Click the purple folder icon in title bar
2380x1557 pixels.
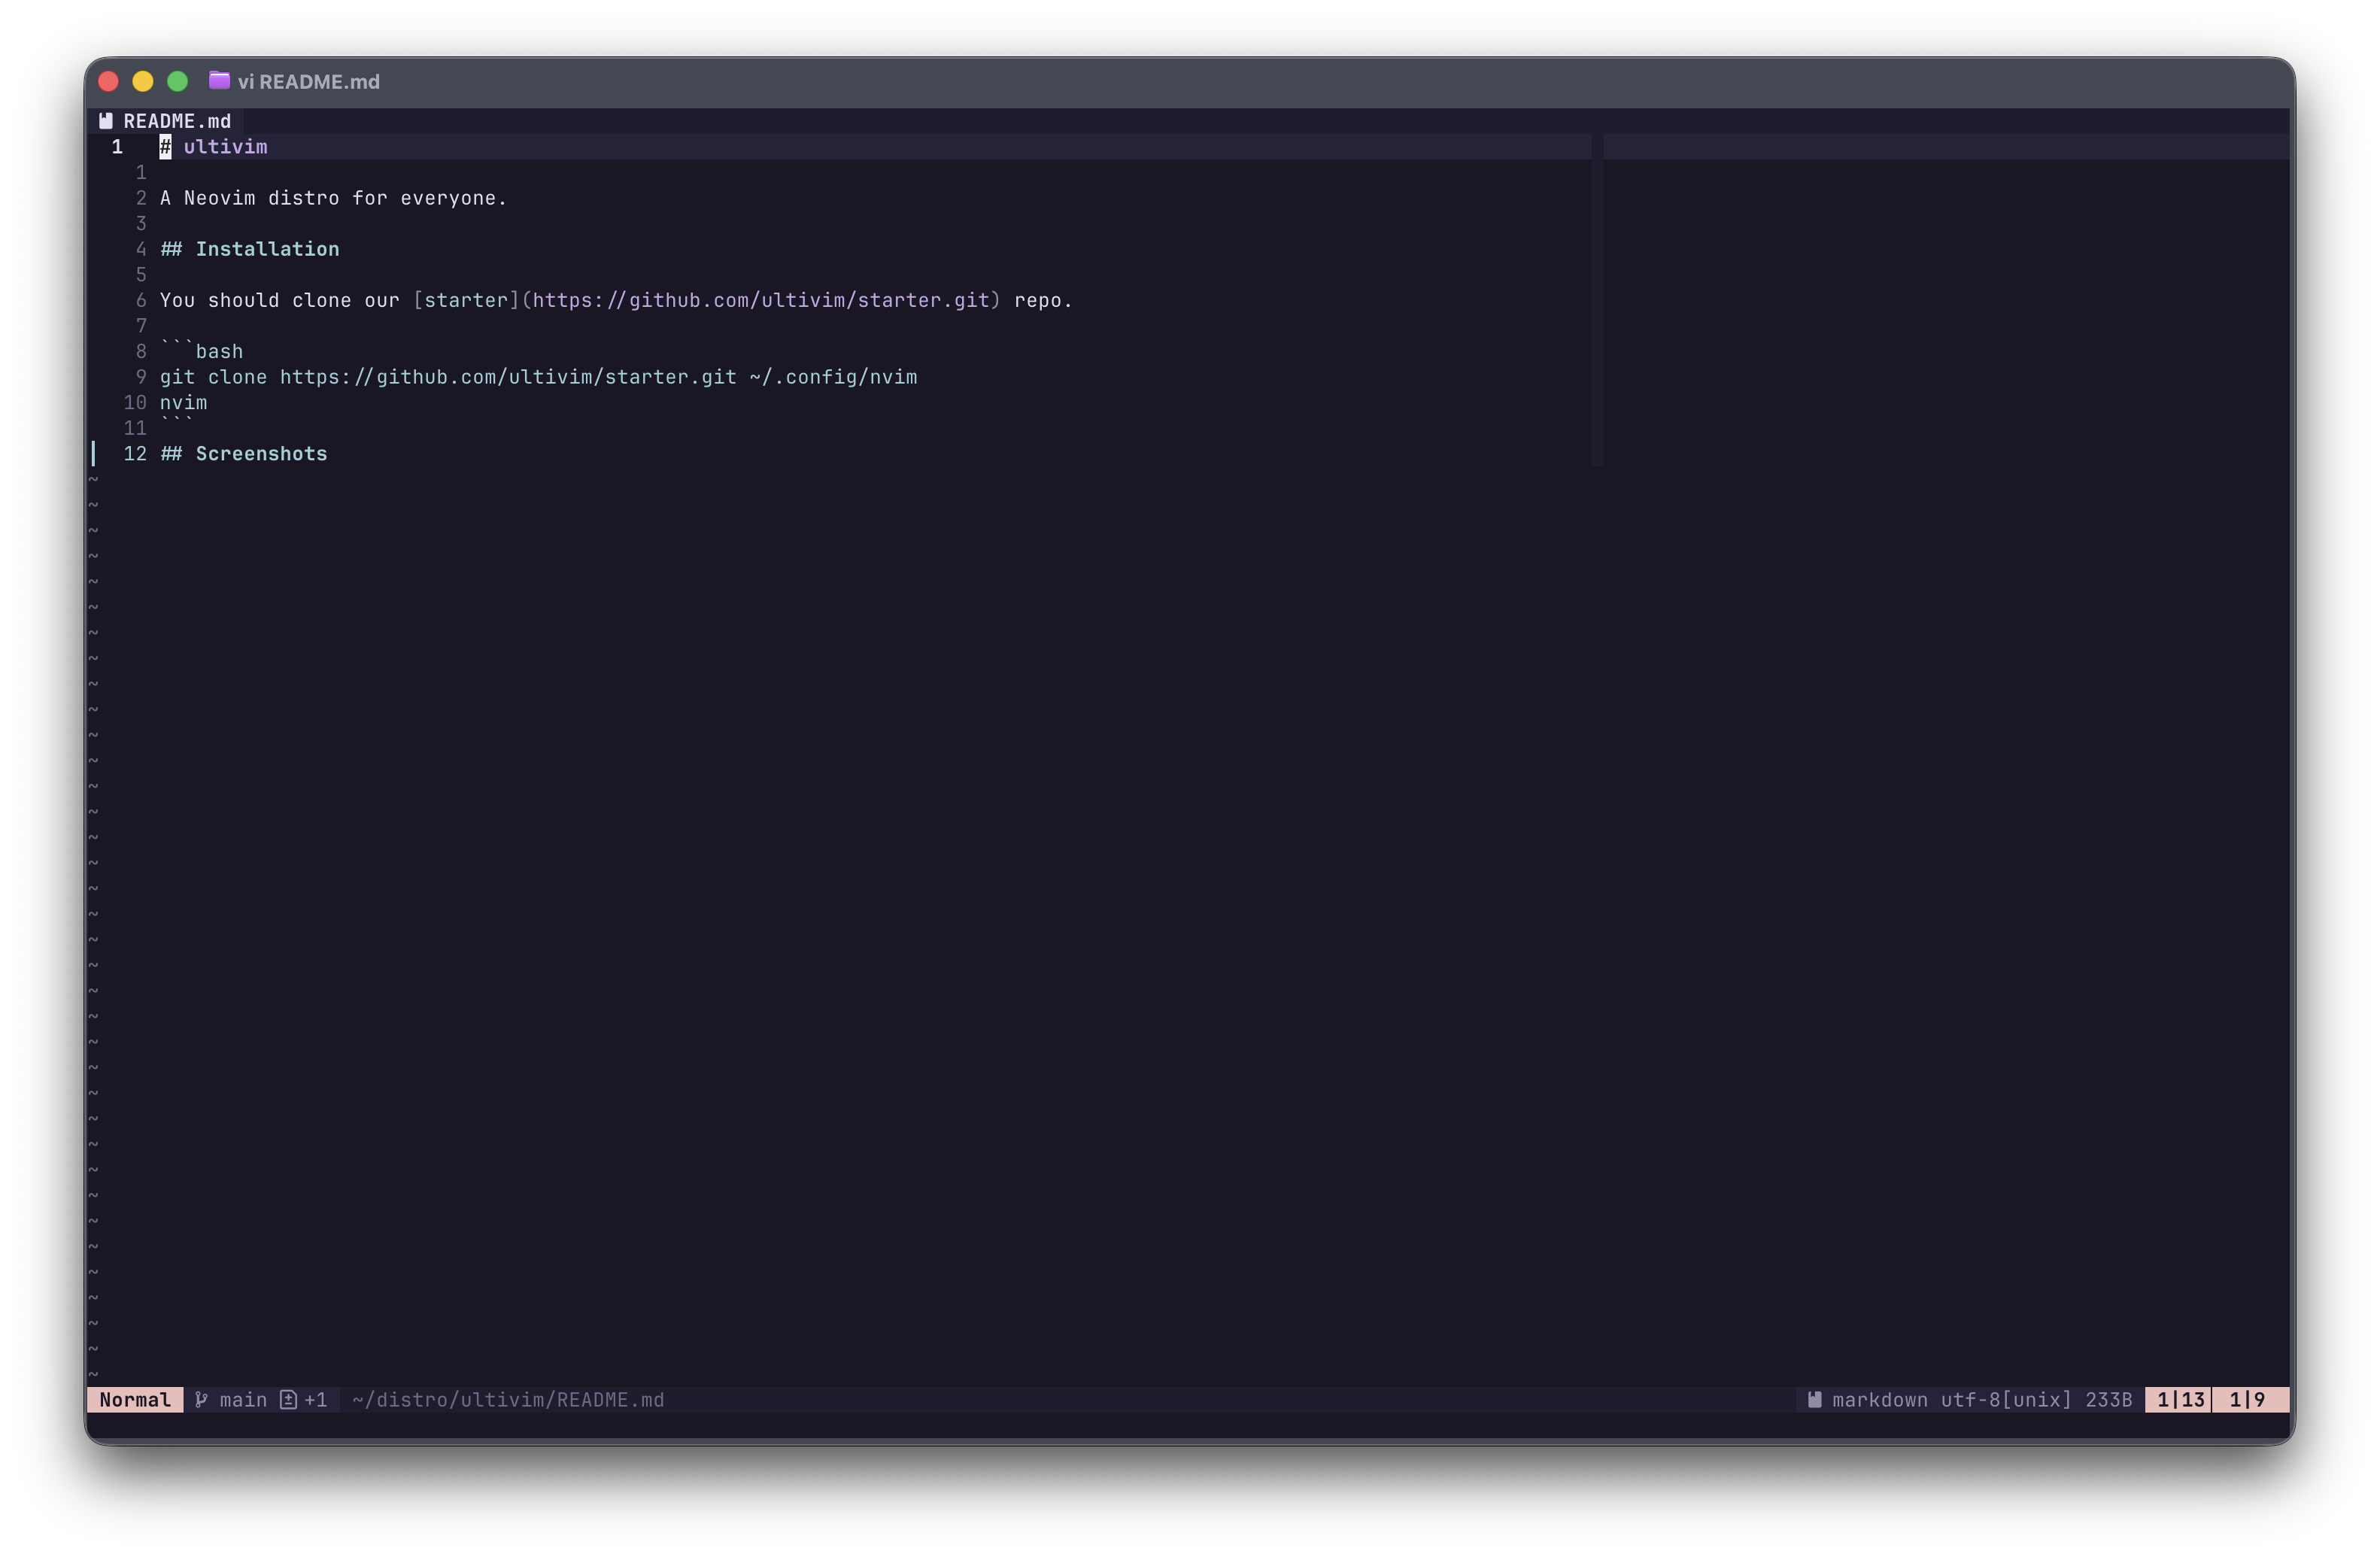pyautogui.click(x=219, y=80)
